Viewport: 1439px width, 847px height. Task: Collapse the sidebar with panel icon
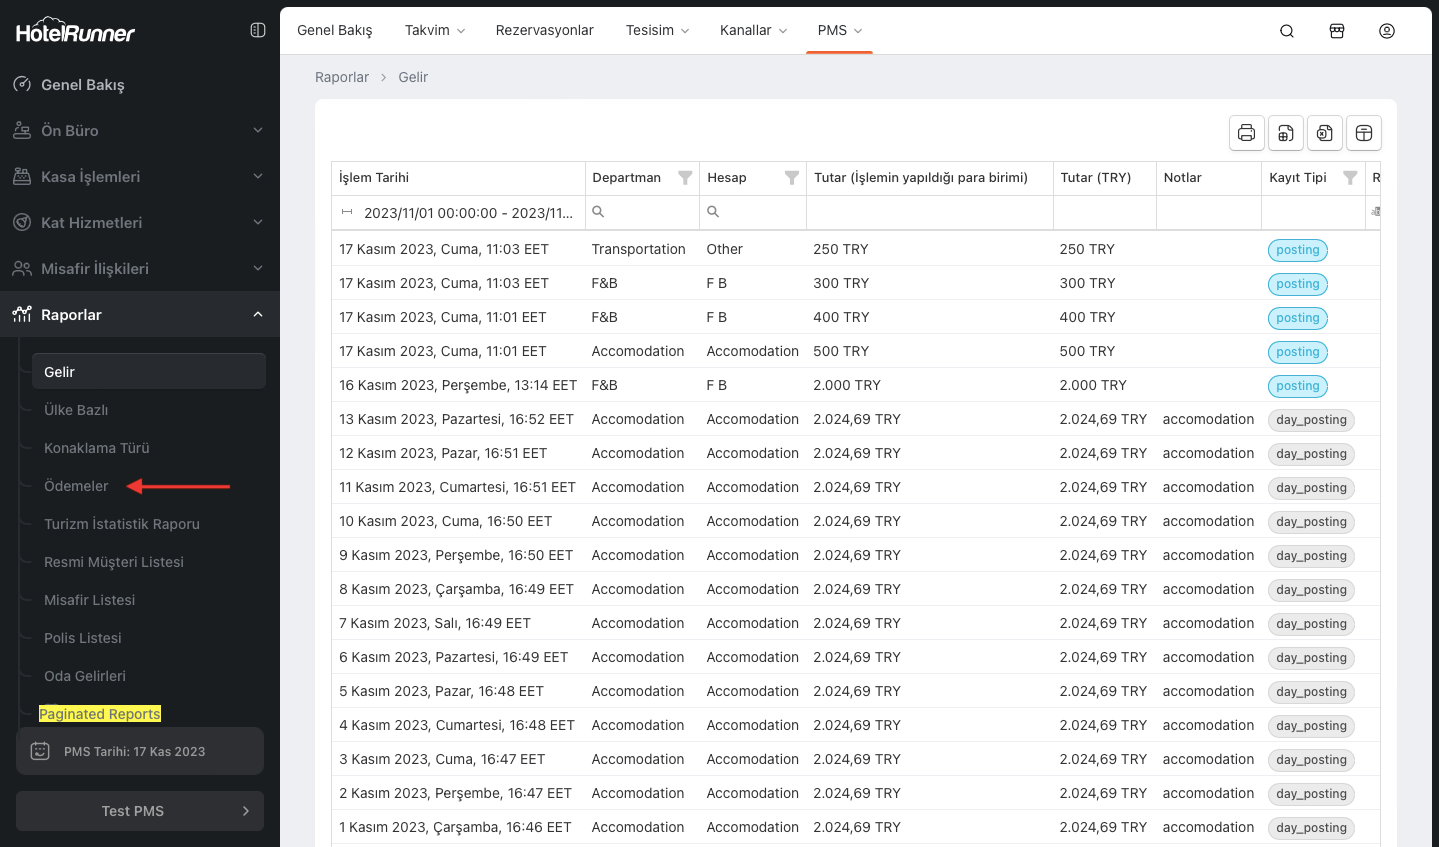click(x=258, y=31)
